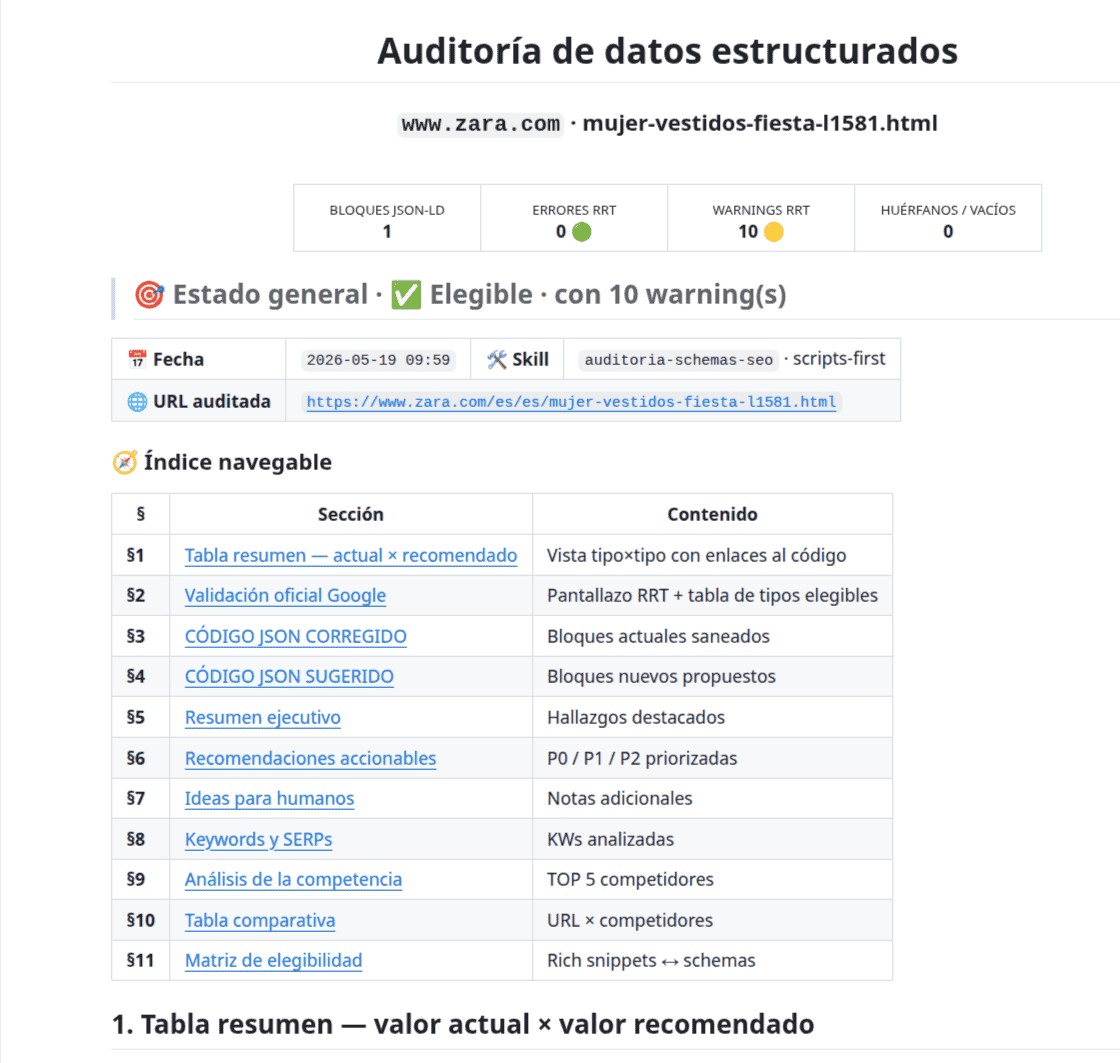
Task: Click the WARNINGS RRT label
Action: 761,210
